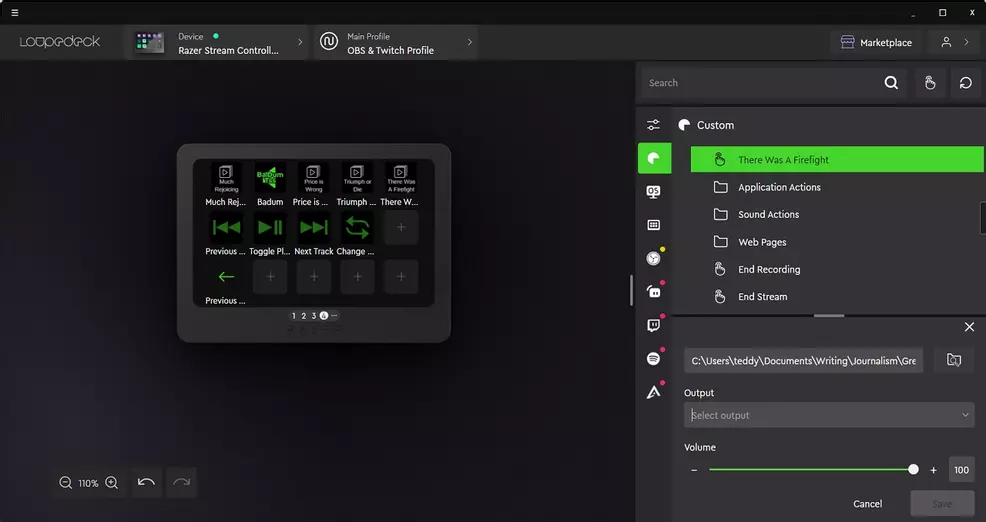
Task: Open the Marketplace
Action: [876, 42]
